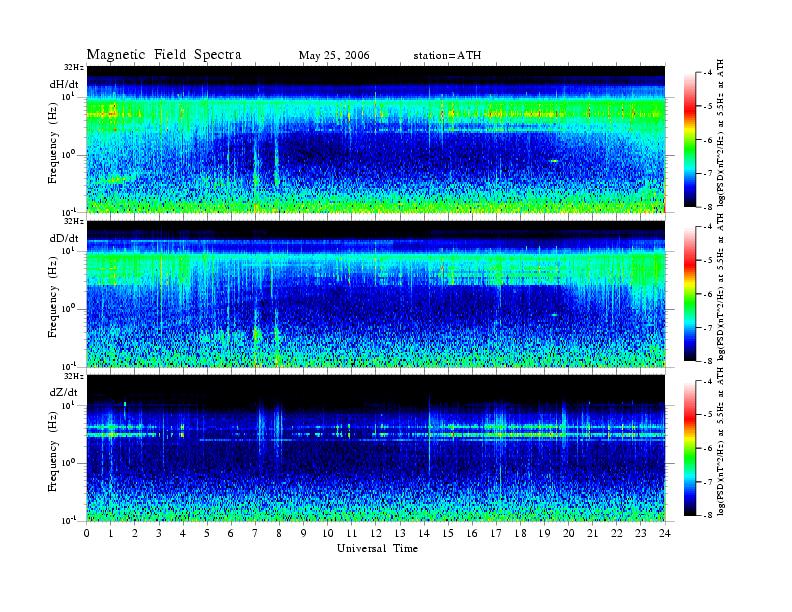Click the "32Hz" label above dZ/dt
Image resolution: width=792 pixels, height=612 pixels.
(74, 376)
